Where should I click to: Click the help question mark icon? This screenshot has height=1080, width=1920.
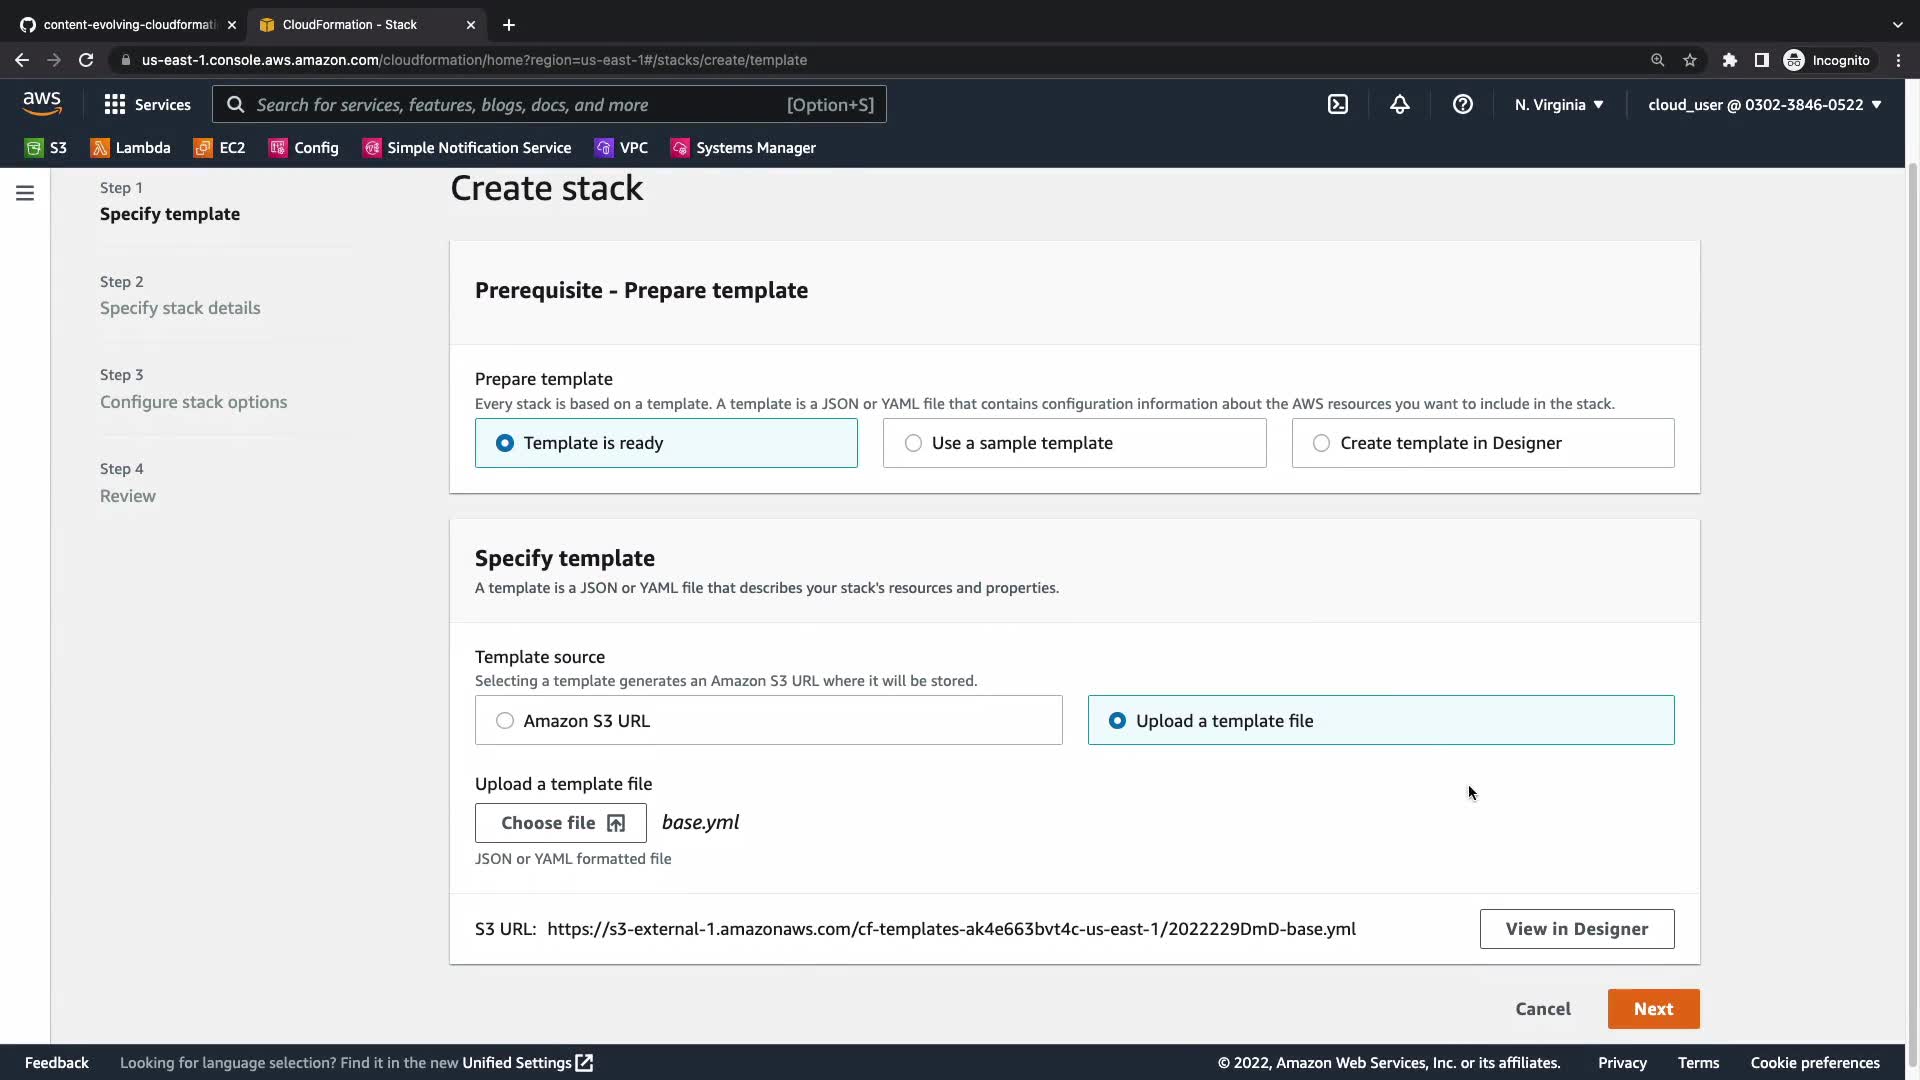(x=1462, y=104)
